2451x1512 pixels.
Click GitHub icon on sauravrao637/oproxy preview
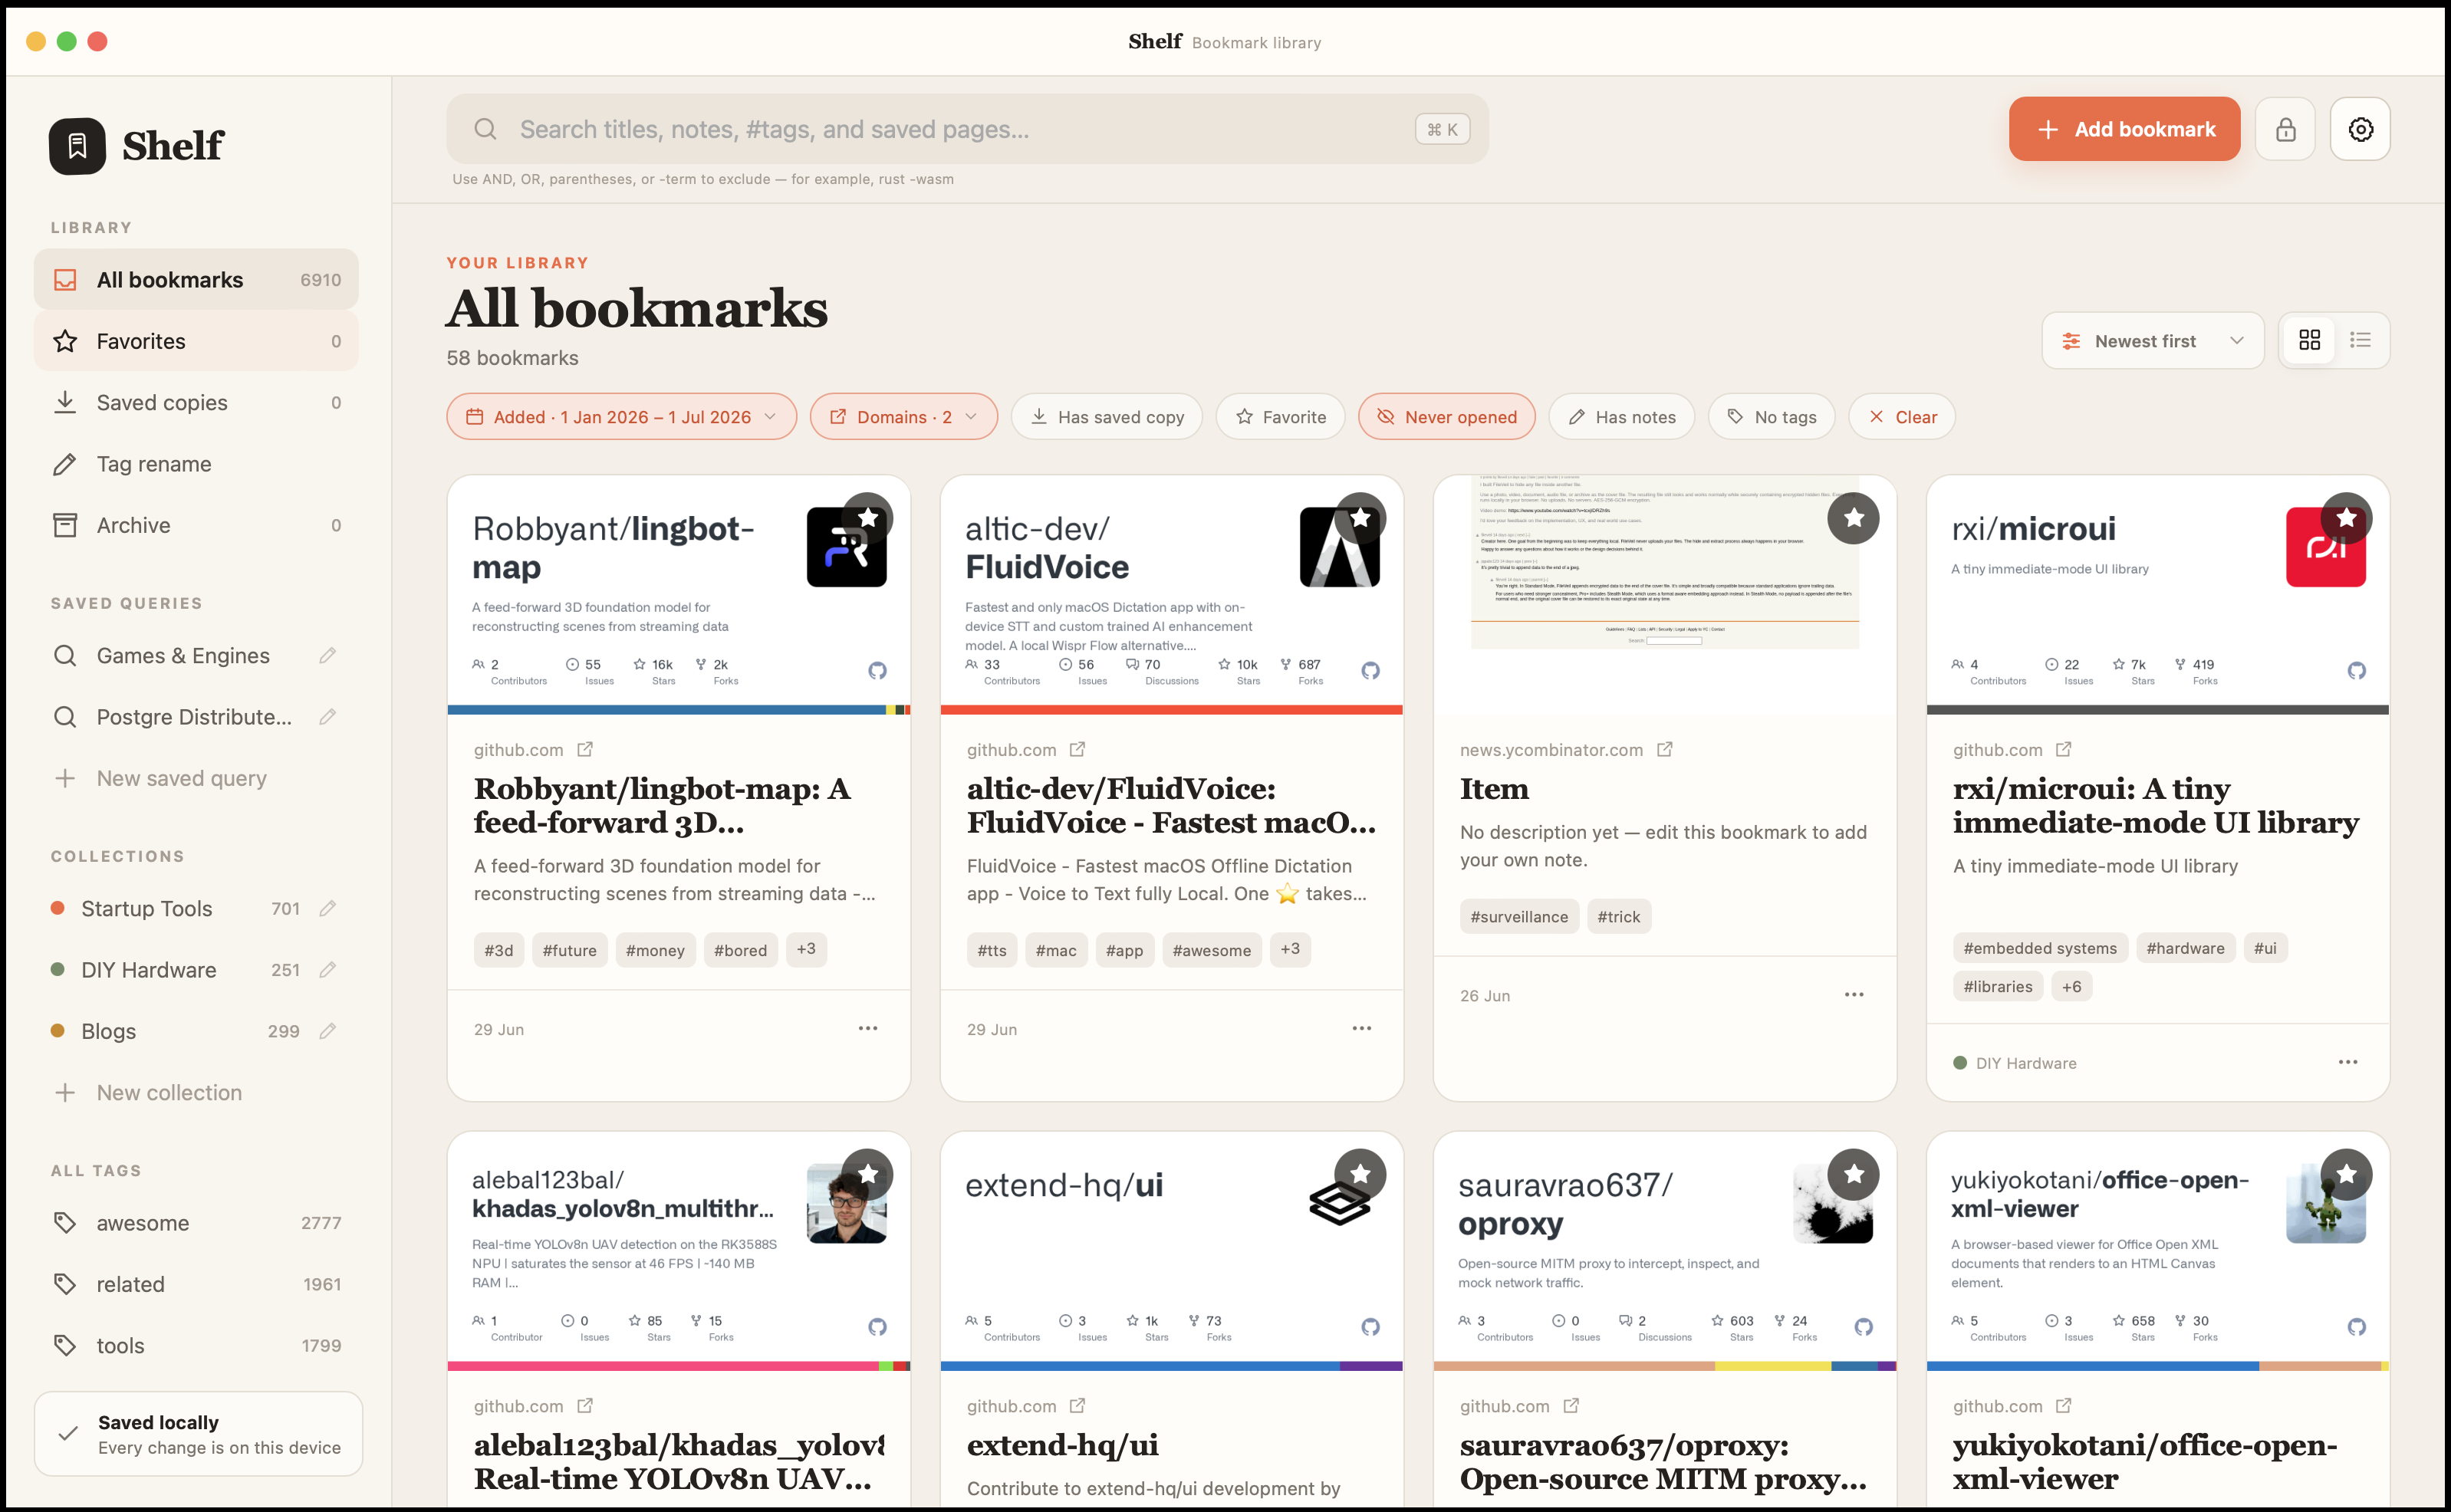pos(1863,1326)
